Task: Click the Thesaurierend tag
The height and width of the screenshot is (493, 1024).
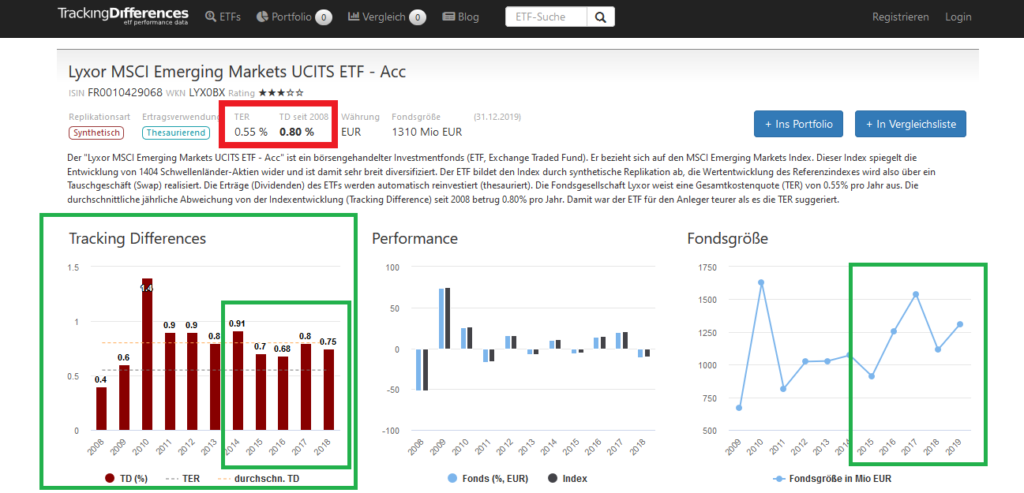Action: click(x=176, y=133)
